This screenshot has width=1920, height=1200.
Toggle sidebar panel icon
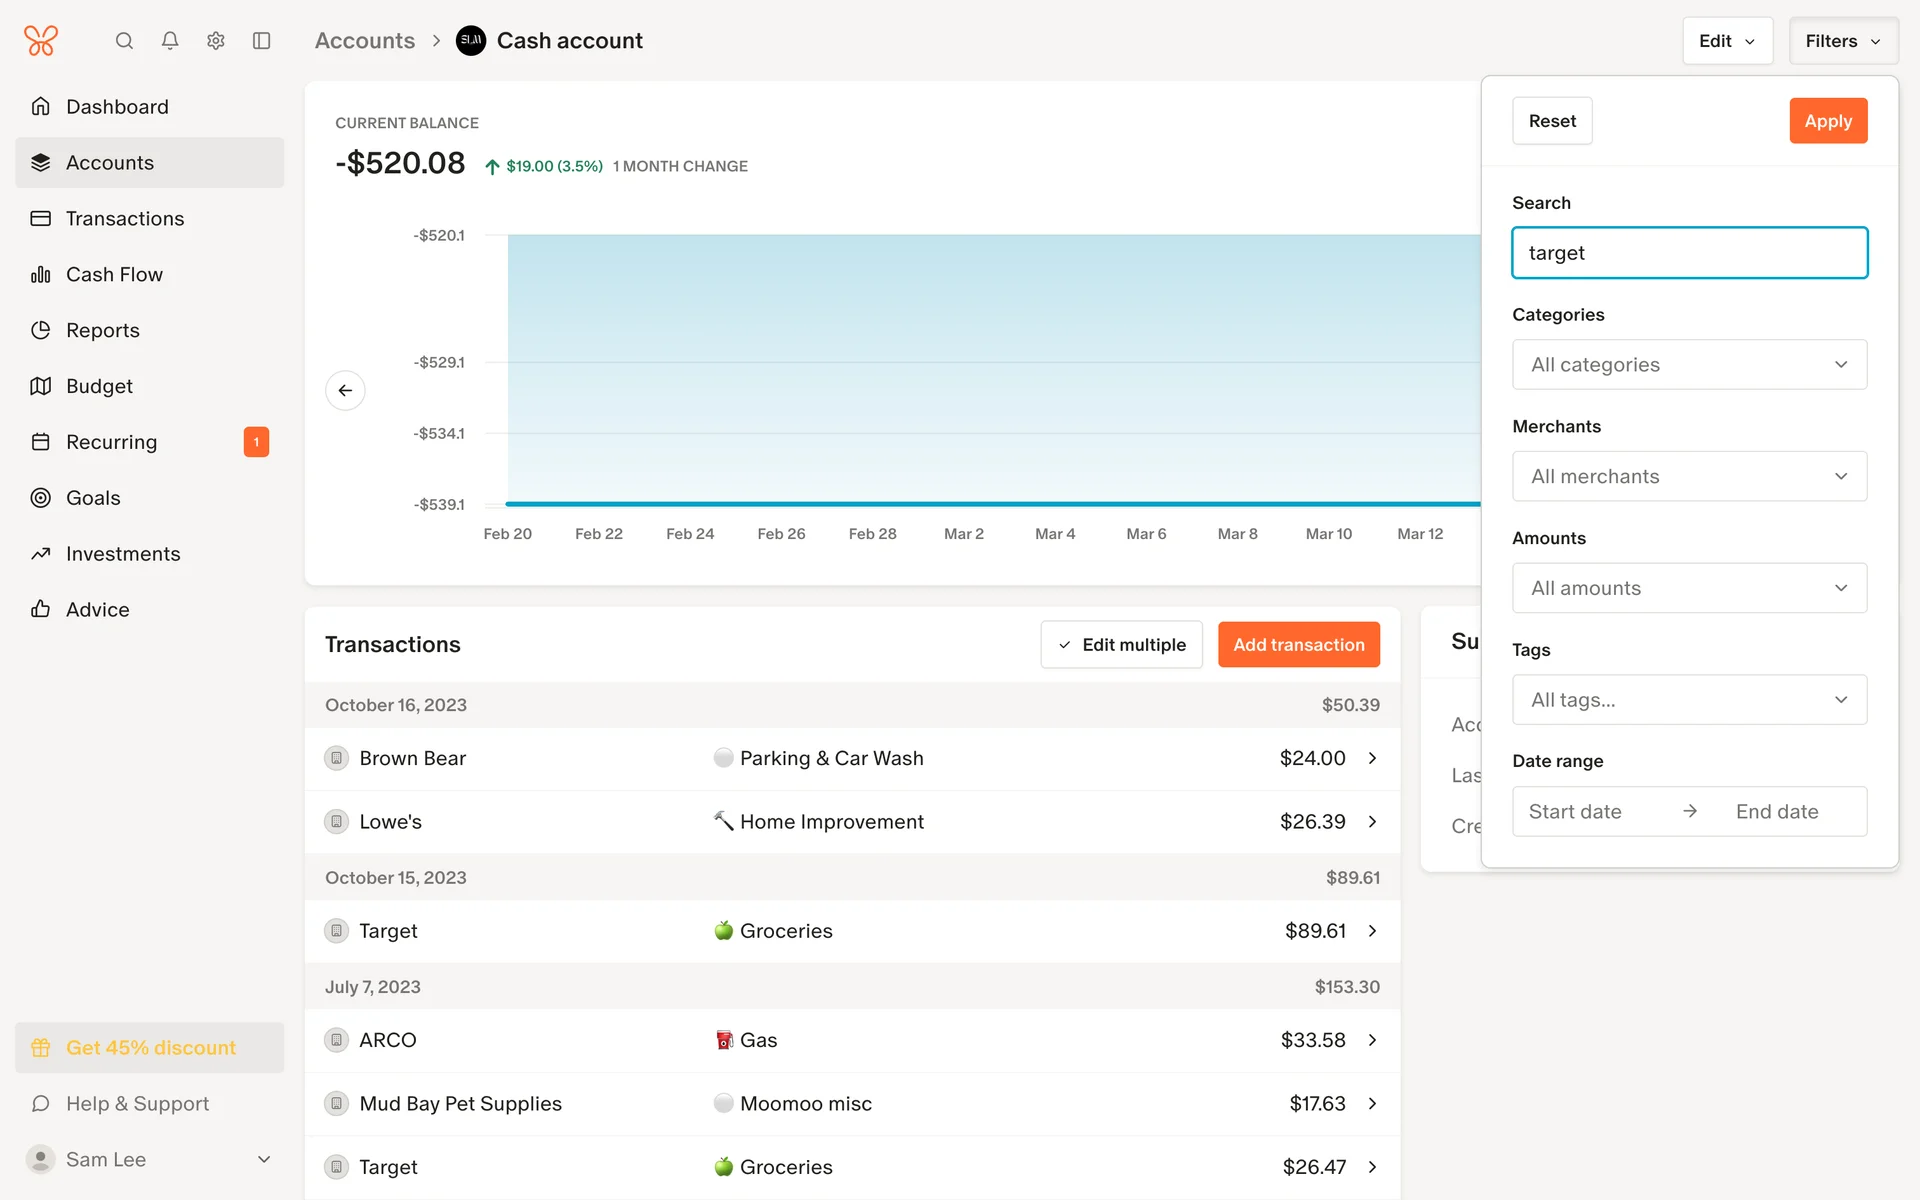pos(262,41)
